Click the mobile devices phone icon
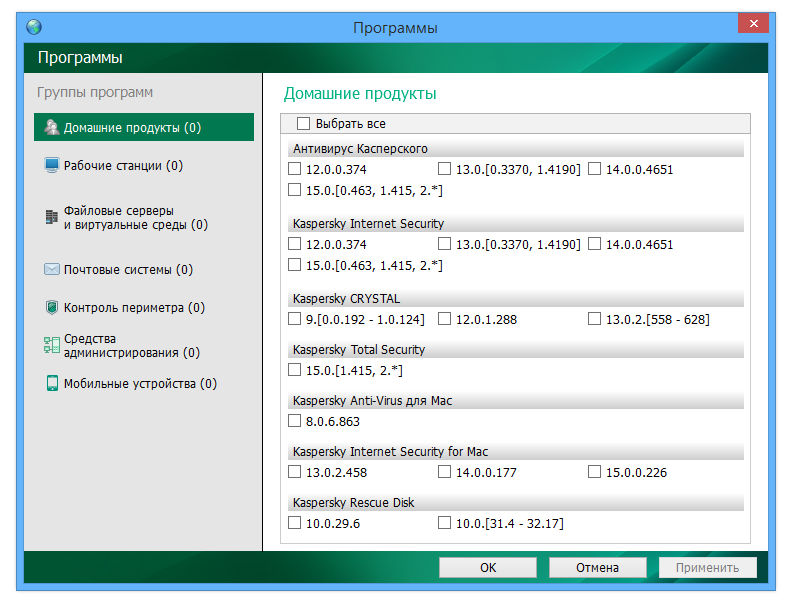The height and width of the screenshot is (614, 803). click(52, 383)
